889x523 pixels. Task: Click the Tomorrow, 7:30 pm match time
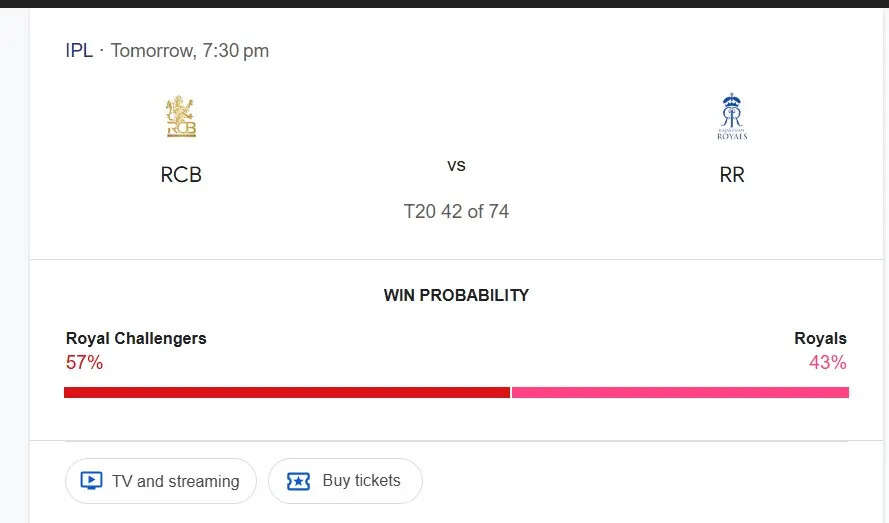pos(189,50)
